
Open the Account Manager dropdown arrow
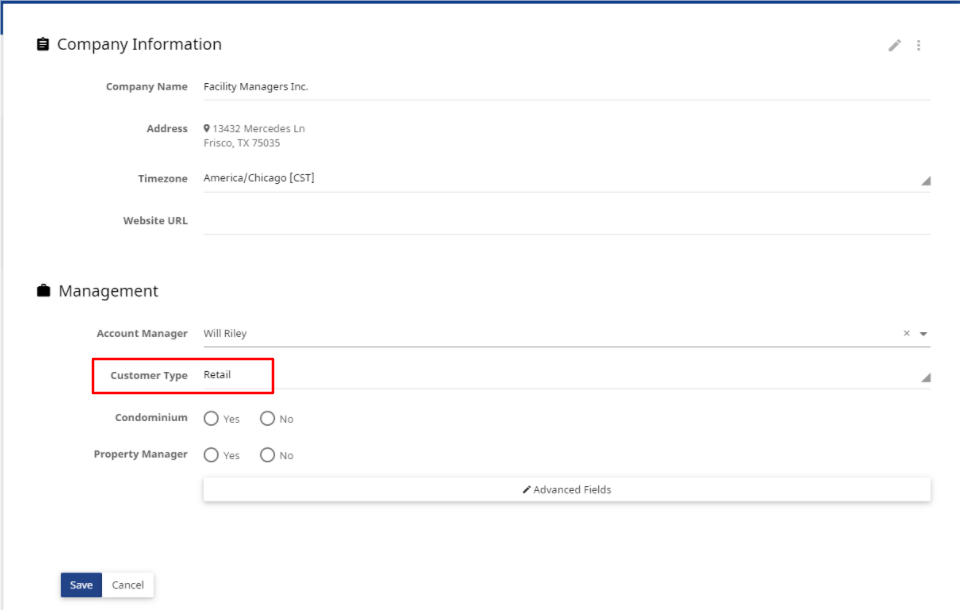tap(923, 334)
